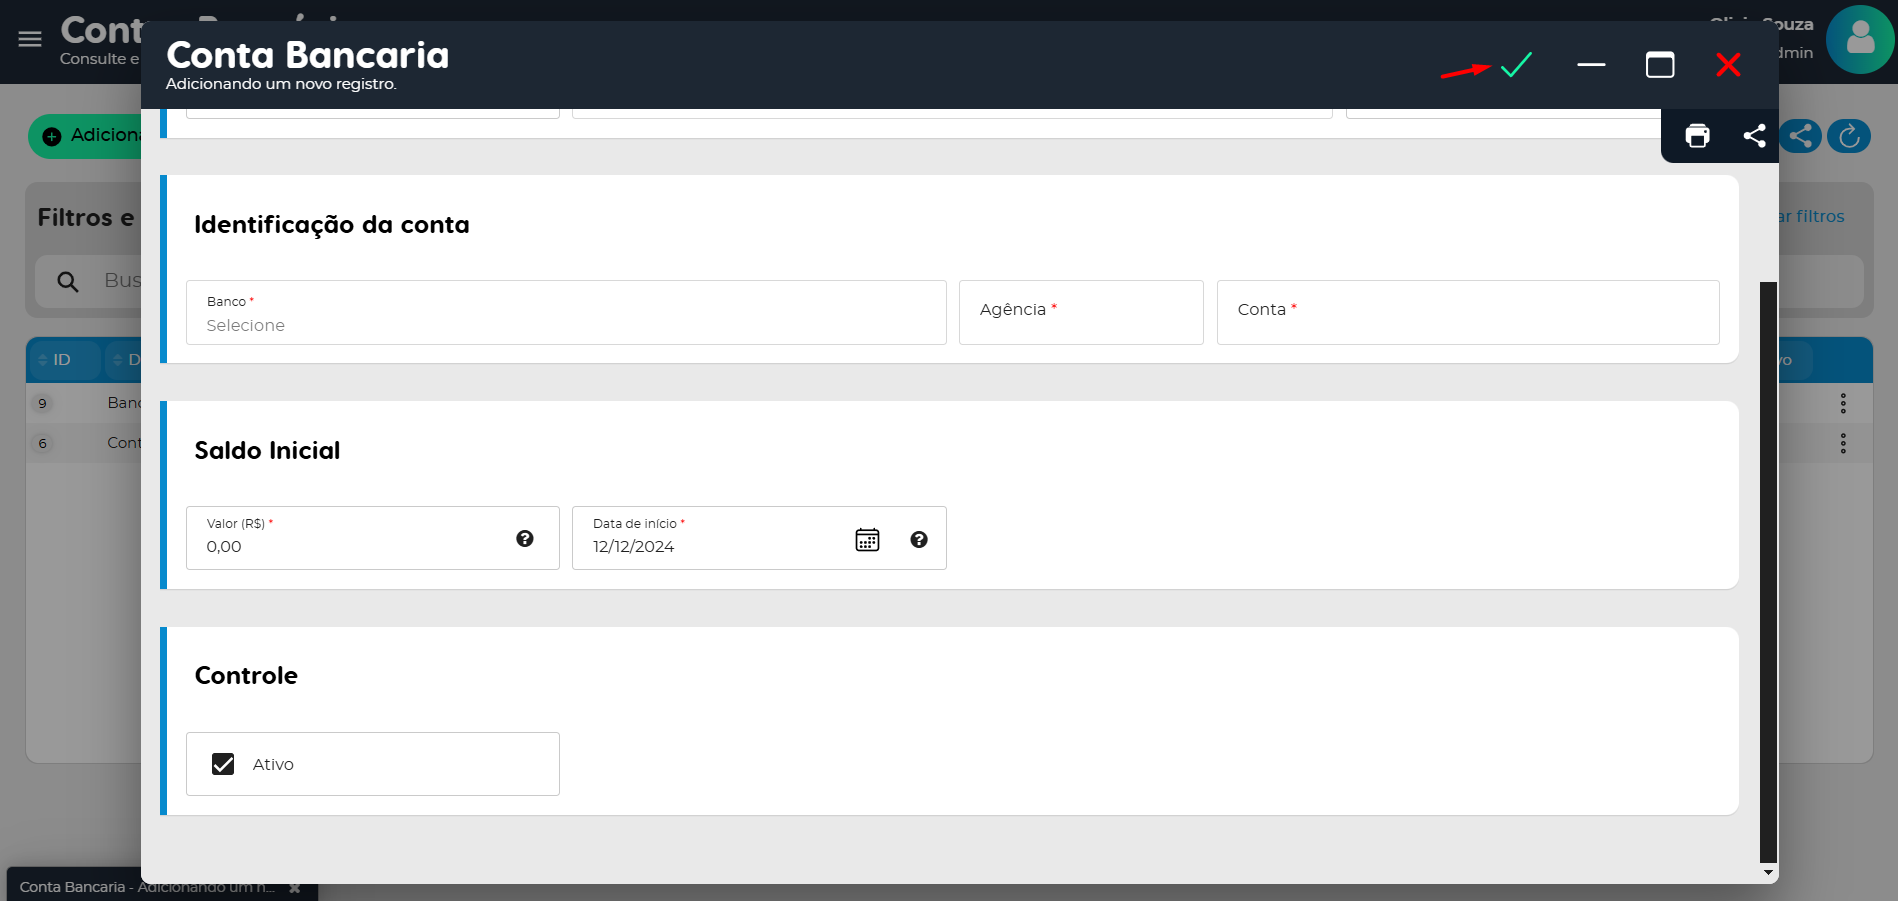Click the dark share icon in dialog
Screen dimensions: 1898x901
pyautogui.click(x=1754, y=136)
